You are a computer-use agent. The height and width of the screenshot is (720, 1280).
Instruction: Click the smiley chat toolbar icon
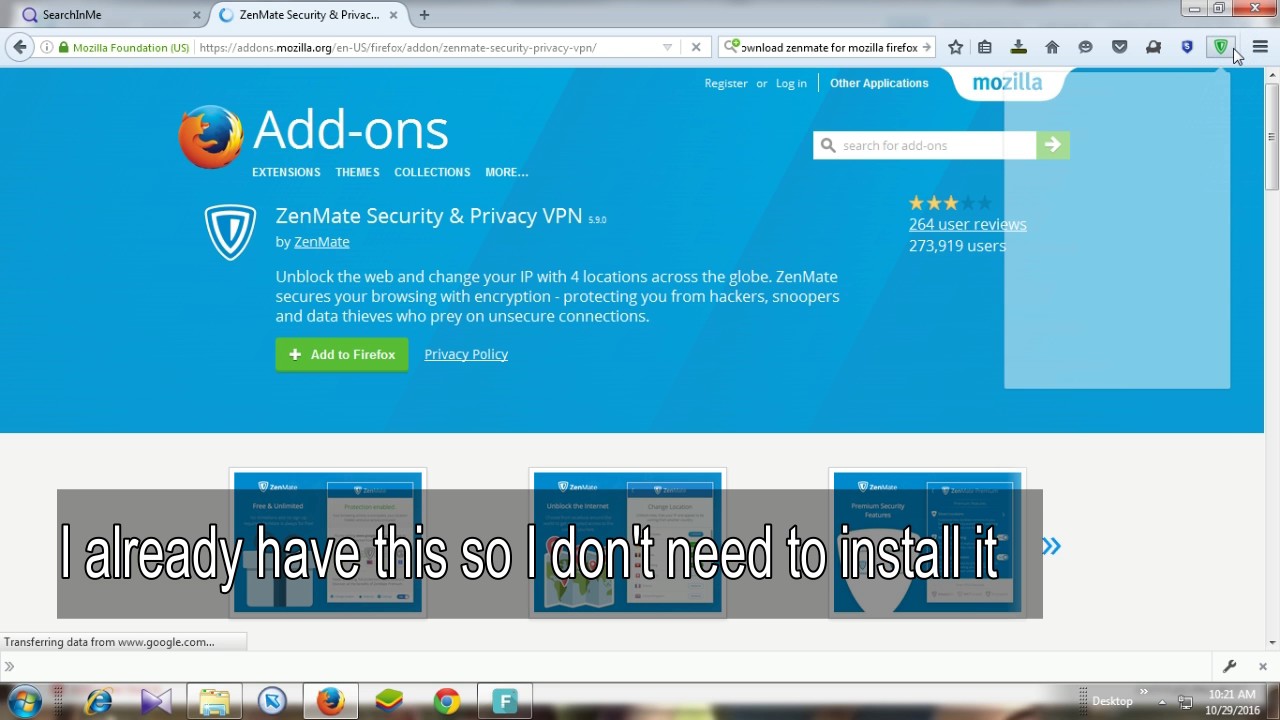(x=1085, y=47)
